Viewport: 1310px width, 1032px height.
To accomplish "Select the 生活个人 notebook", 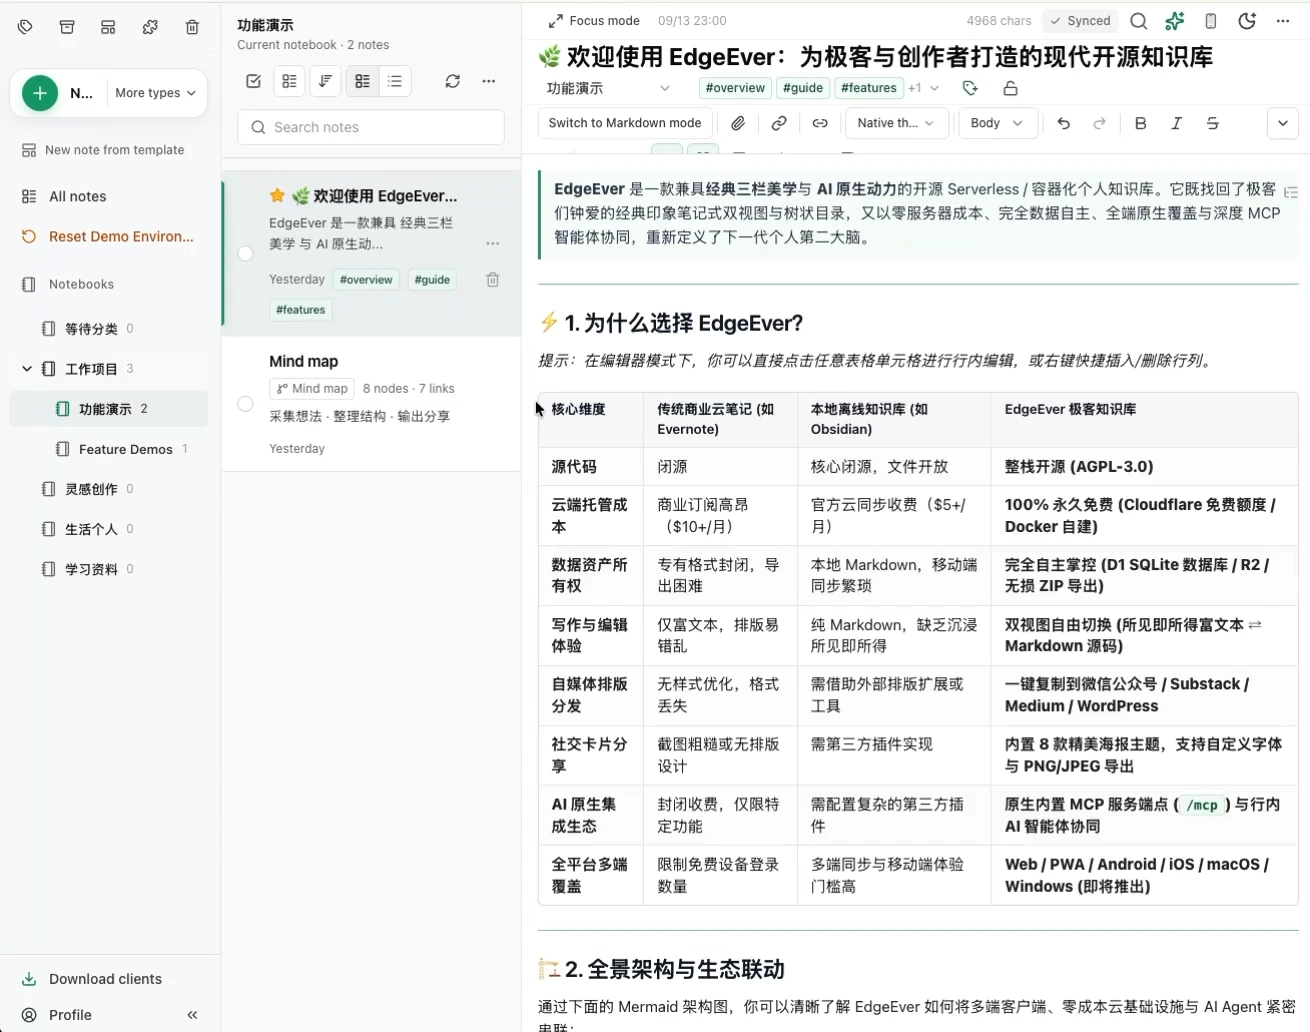I will point(109,529).
